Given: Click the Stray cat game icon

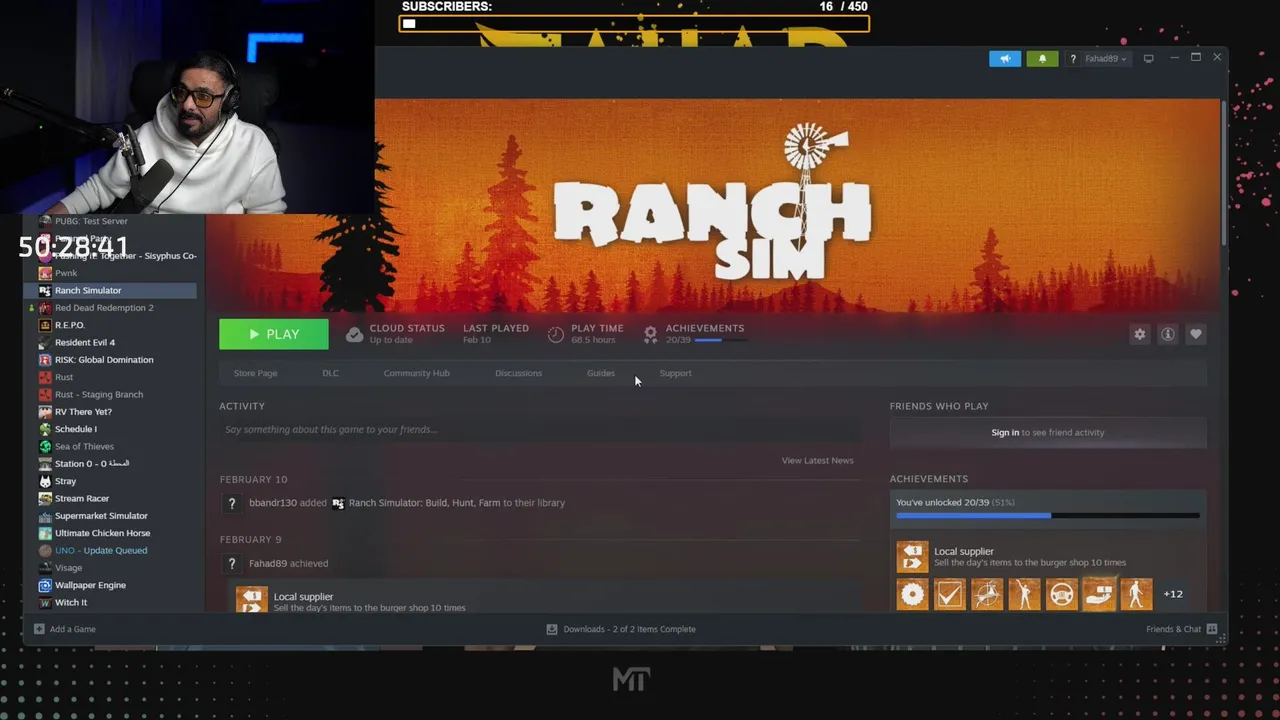Looking at the screenshot, I should (x=45, y=481).
